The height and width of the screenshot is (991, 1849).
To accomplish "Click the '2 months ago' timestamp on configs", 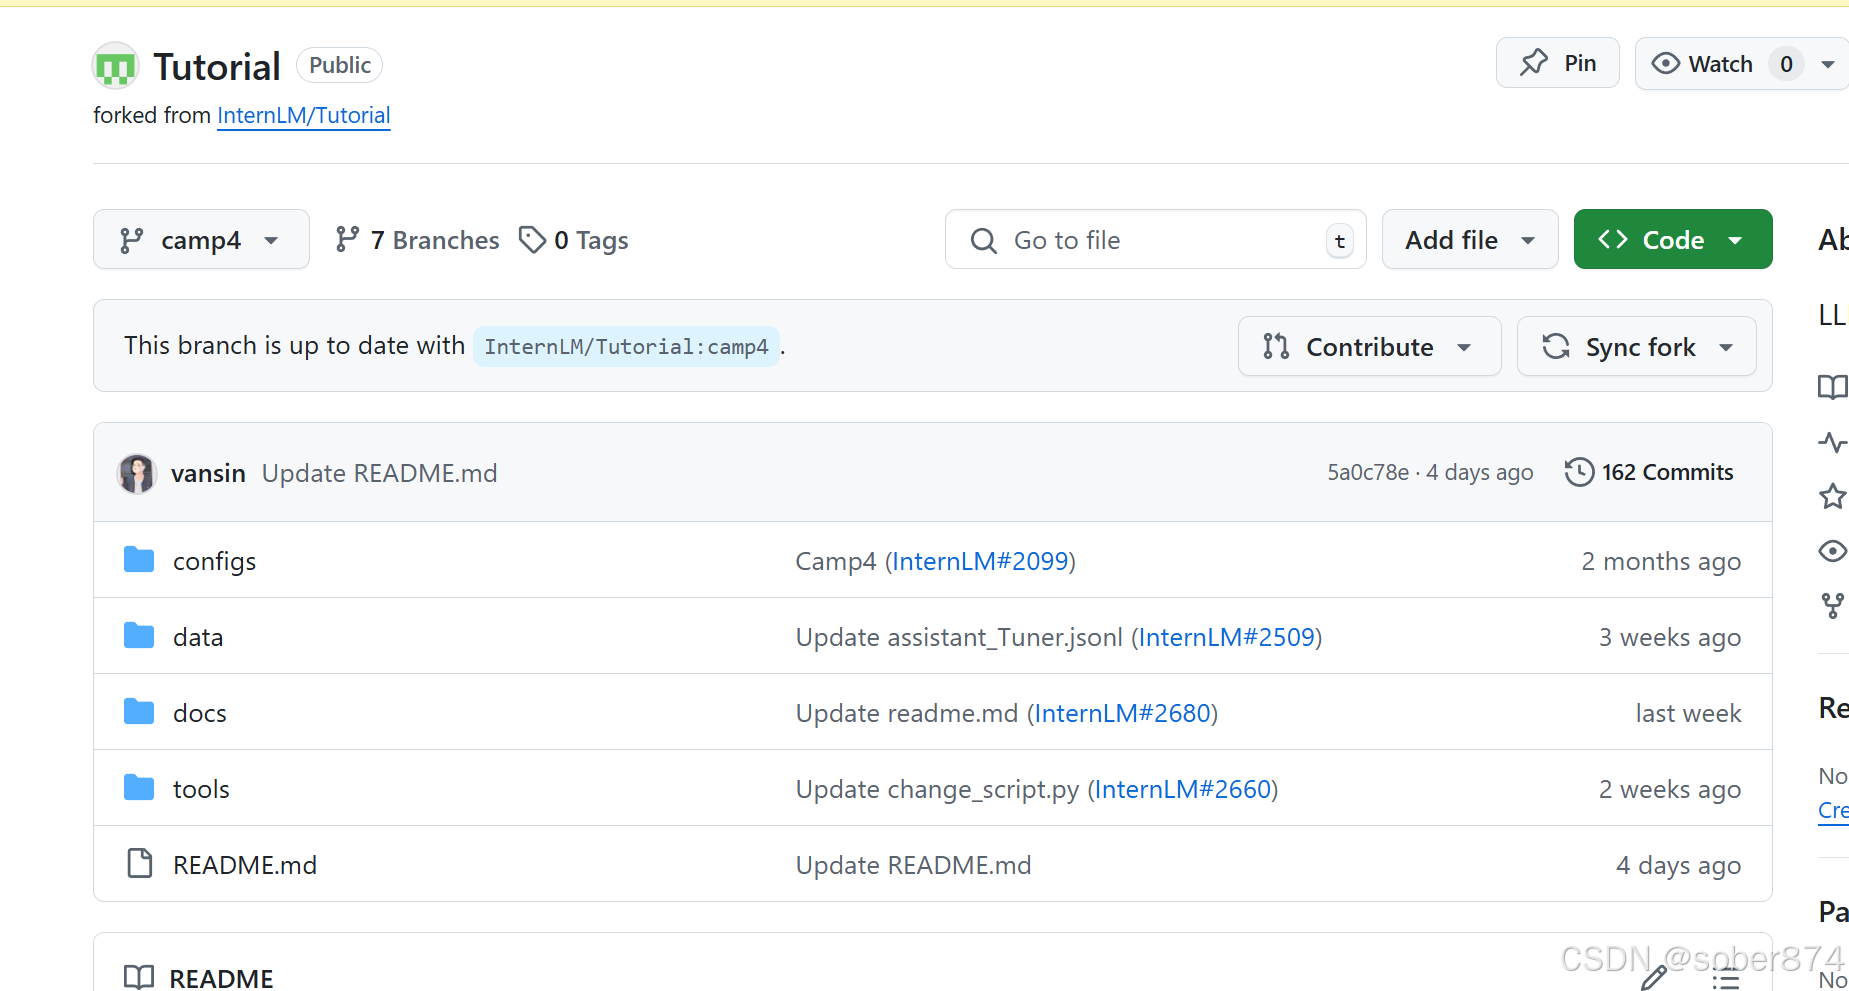I will pyautogui.click(x=1661, y=561).
